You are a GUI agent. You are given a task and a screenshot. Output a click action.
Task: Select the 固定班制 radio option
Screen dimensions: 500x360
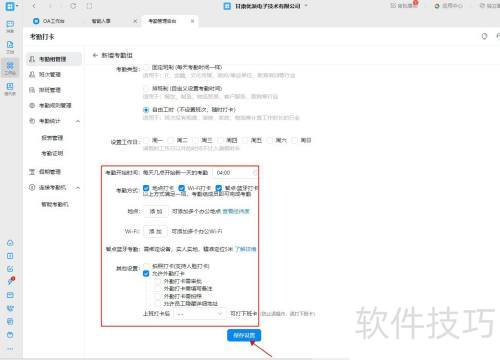click(146, 68)
